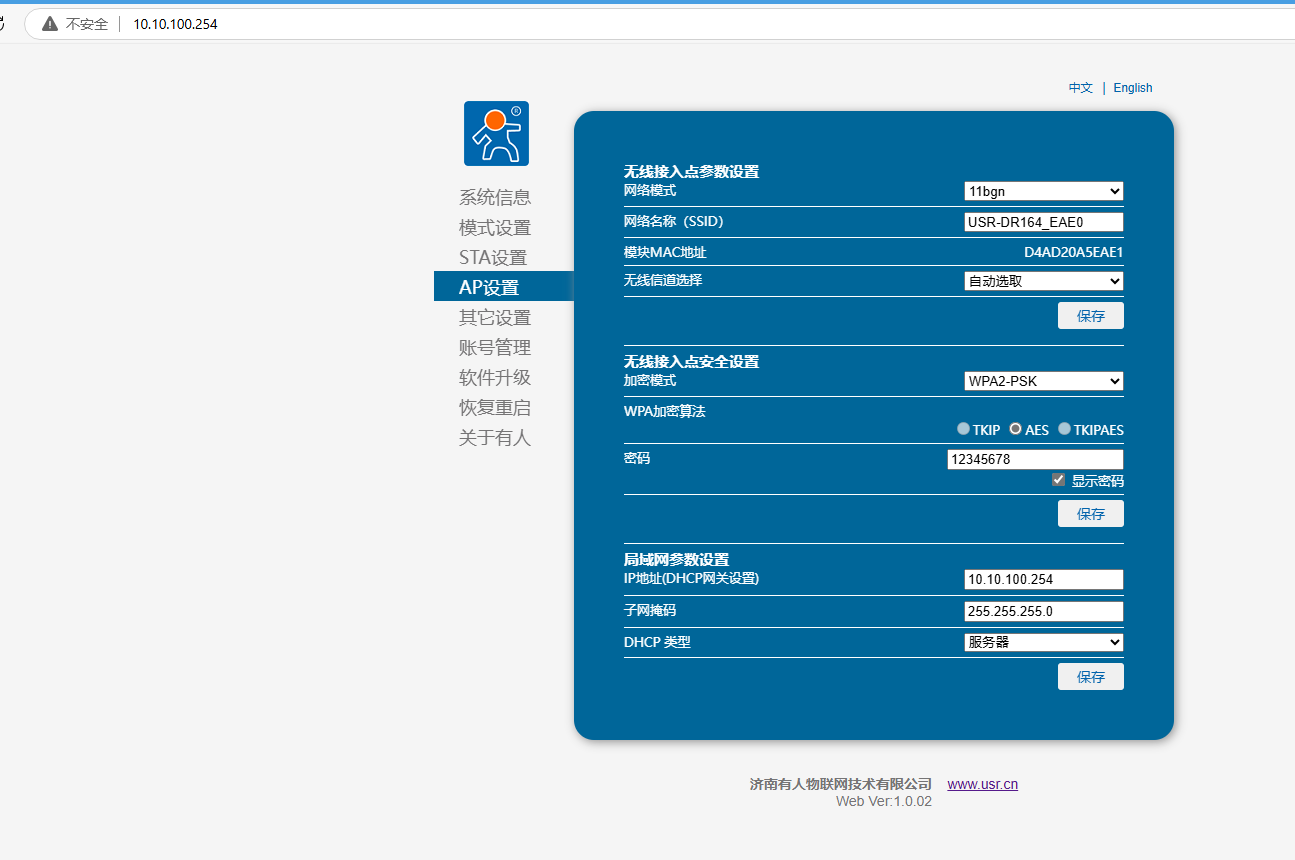This screenshot has width=1295, height=860.
Task: Click the USR company logo icon
Action: pyautogui.click(x=496, y=133)
